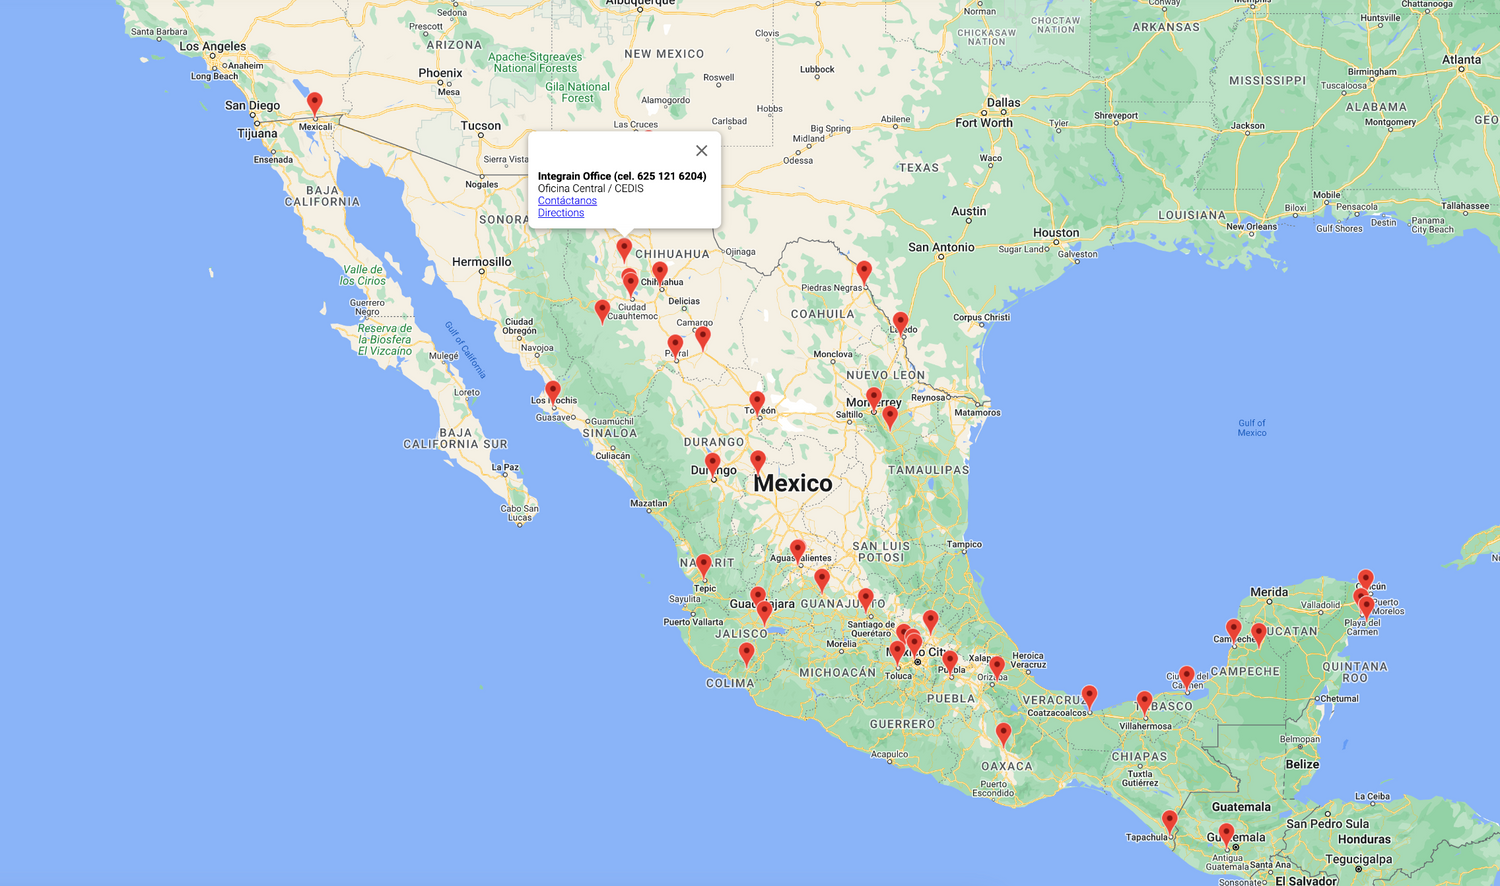Open the pin at Tapachula
The height and width of the screenshot is (886, 1500).
point(1169,821)
